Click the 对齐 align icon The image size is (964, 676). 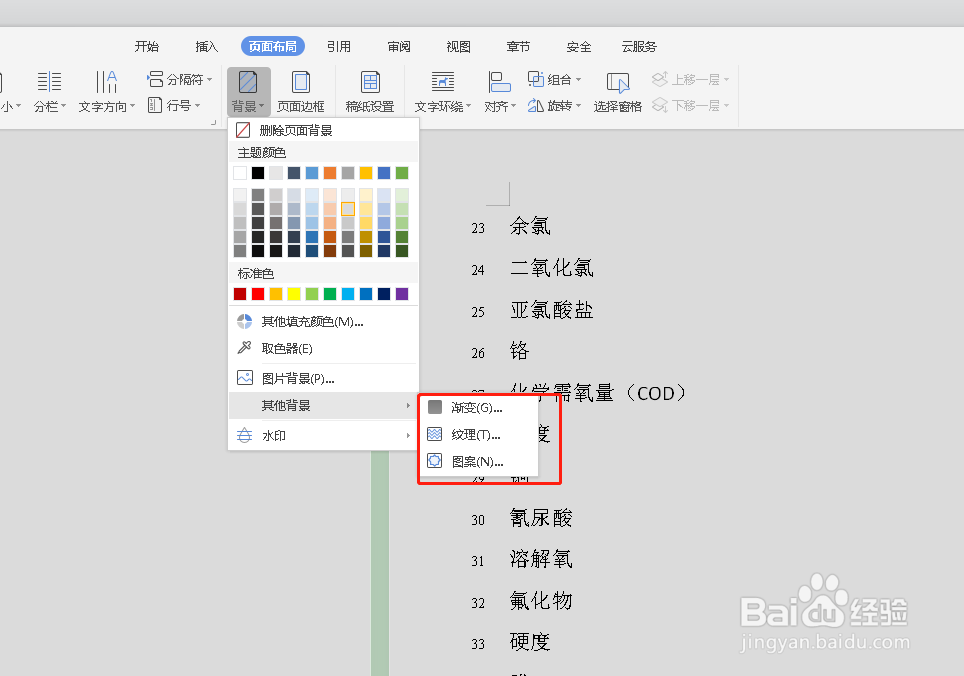point(499,81)
